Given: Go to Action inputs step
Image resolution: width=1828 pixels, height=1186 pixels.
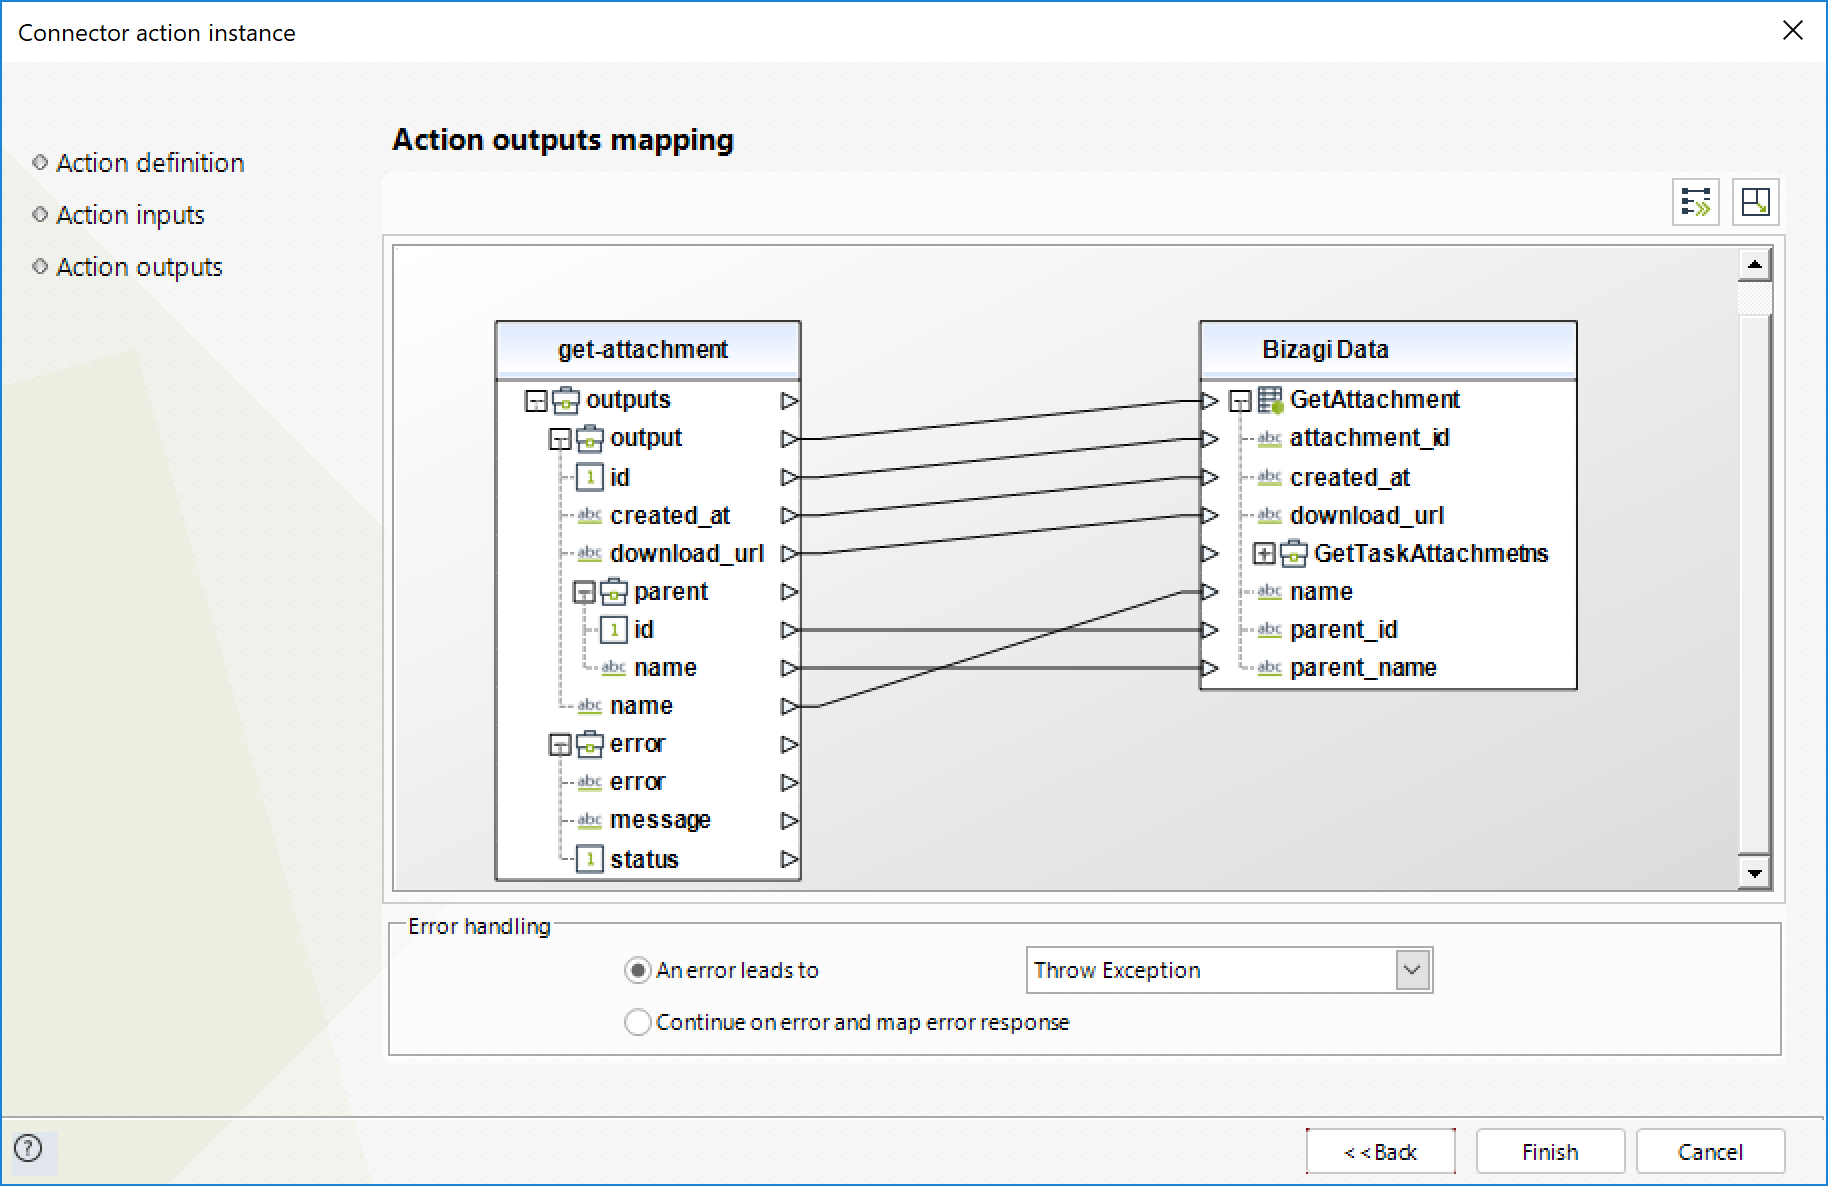Looking at the screenshot, I should pyautogui.click(x=130, y=215).
